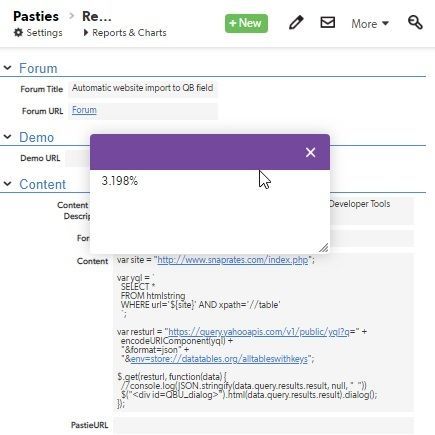Collapse the Demo section chevron
Viewport: 435px width, 435px height.
[x=7, y=137]
